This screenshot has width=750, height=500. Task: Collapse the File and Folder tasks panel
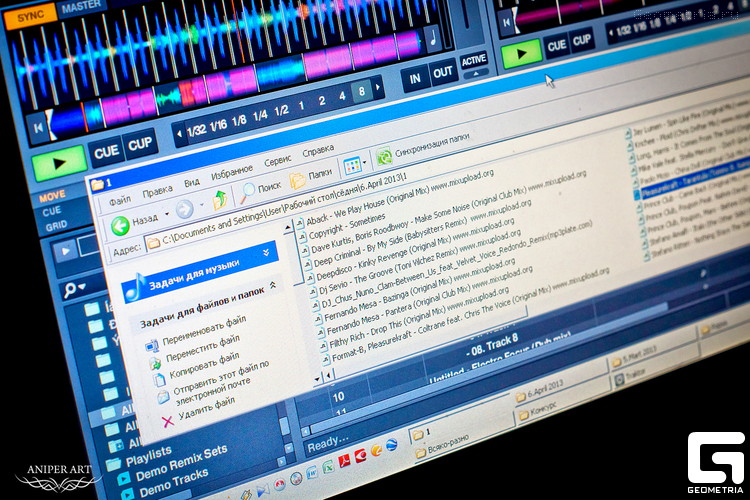click(x=273, y=286)
